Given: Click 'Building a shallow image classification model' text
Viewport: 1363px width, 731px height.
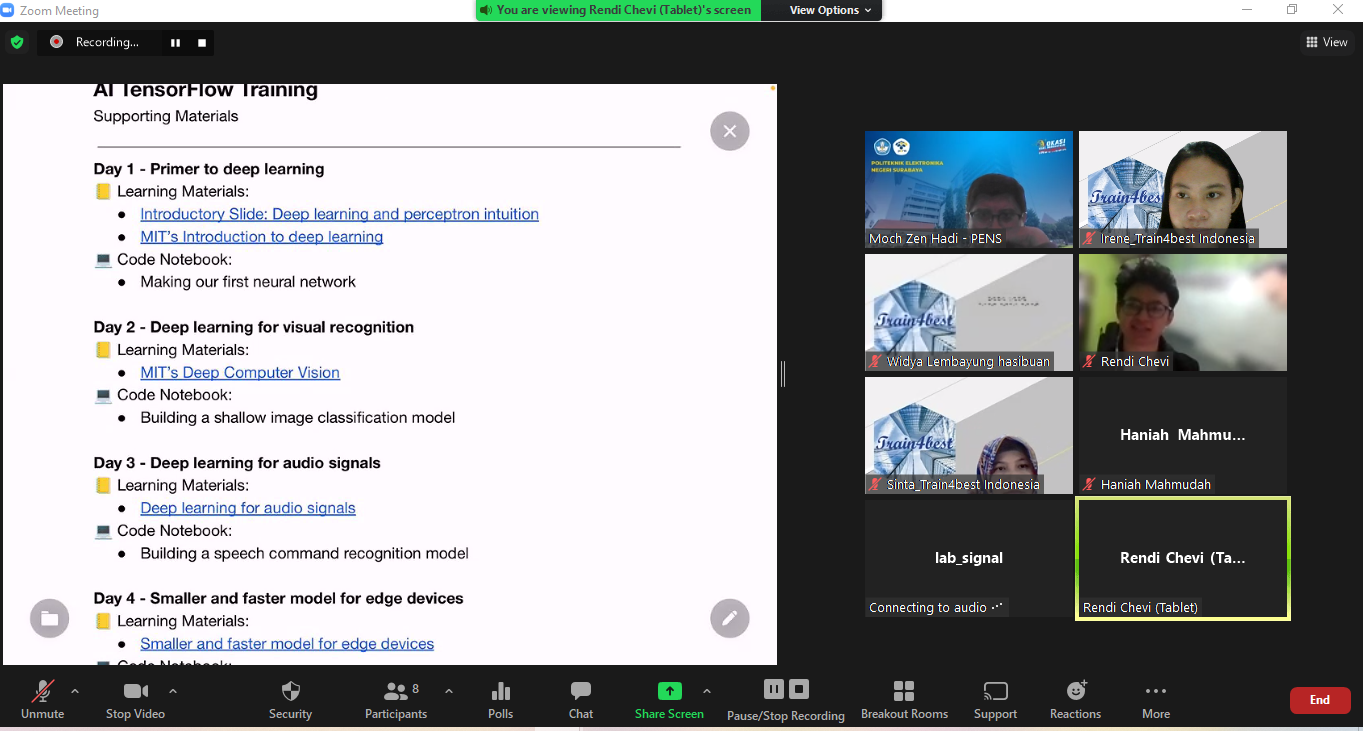Looking at the screenshot, I should (298, 417).
